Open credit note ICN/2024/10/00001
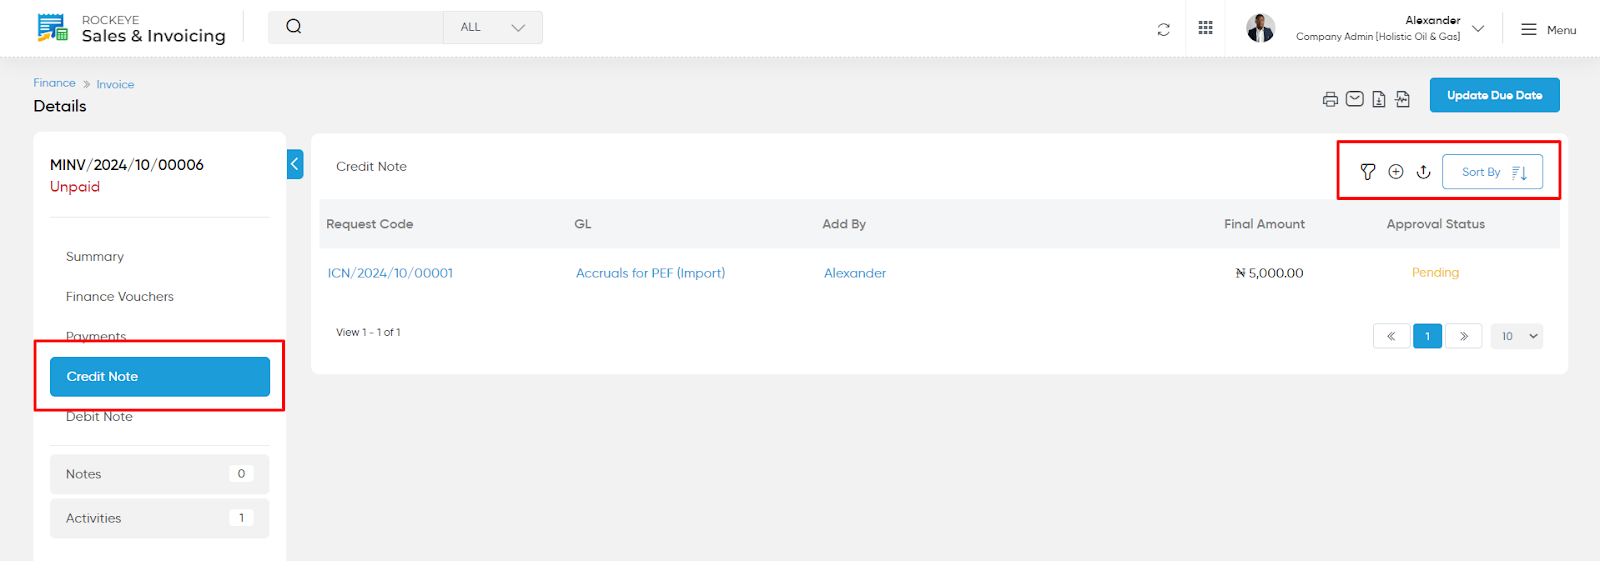Viewport: 1600px width, 561px height. click(x=390, y=273)
